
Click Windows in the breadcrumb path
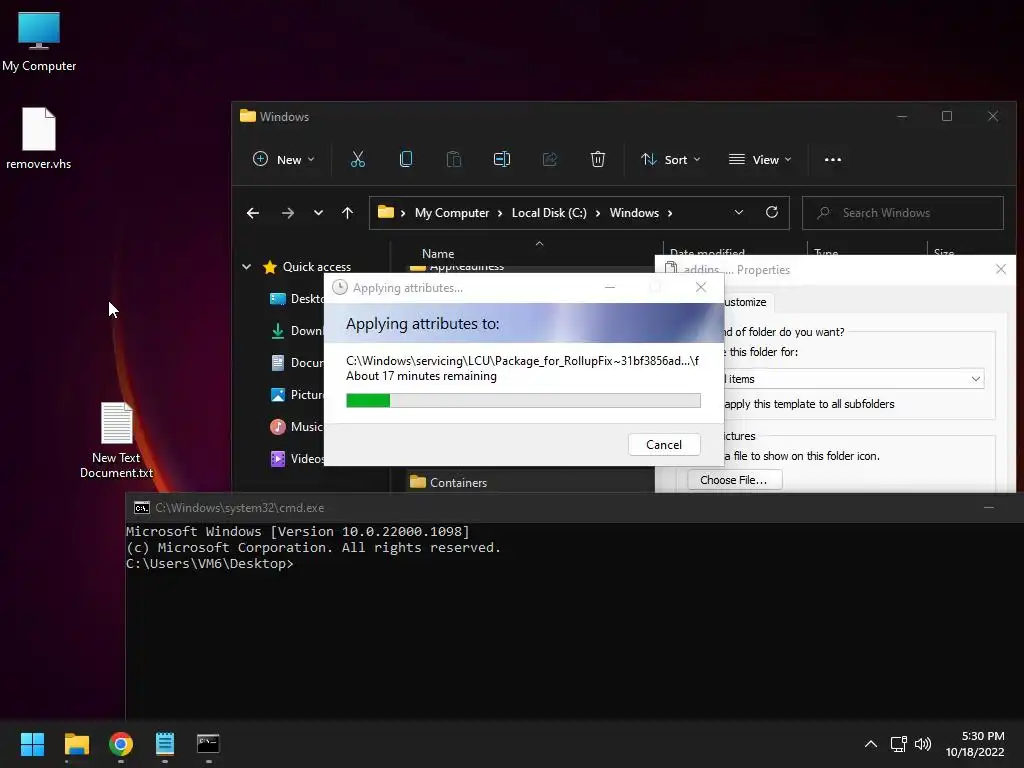coord(634,213)
